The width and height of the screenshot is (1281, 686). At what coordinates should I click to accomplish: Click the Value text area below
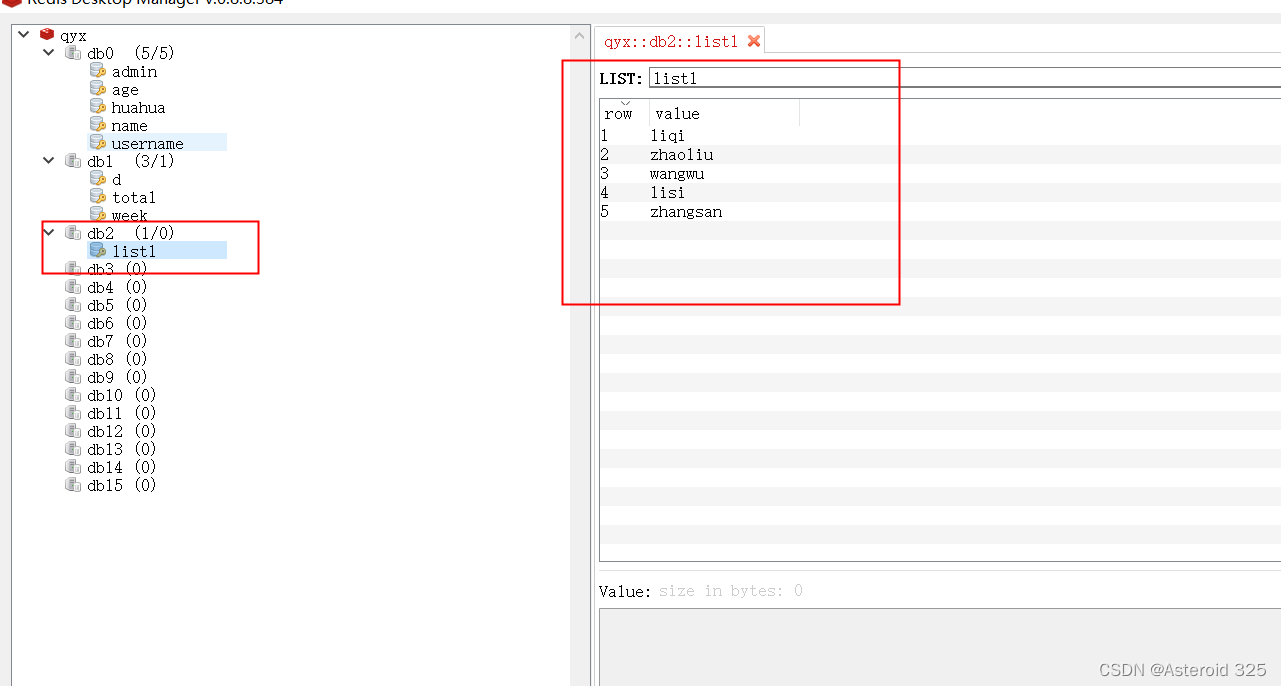coord(940,646)
